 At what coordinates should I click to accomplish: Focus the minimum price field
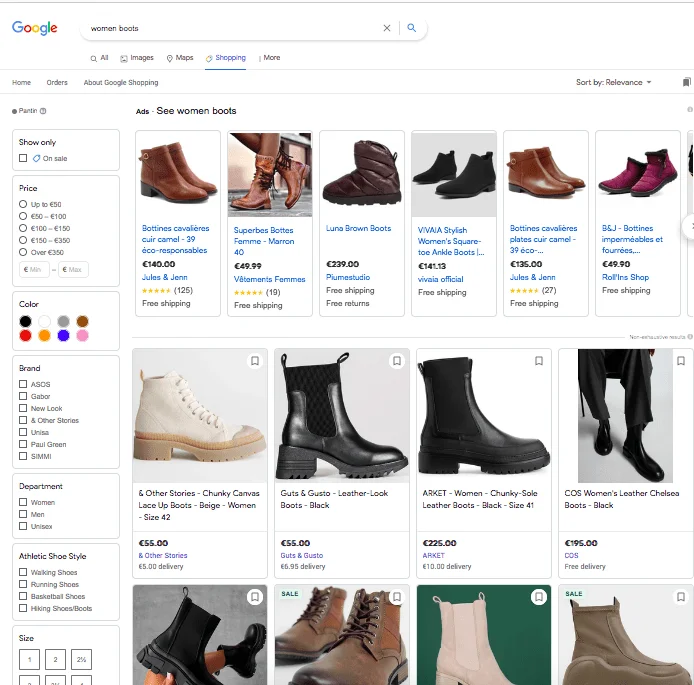pos(34,269)
